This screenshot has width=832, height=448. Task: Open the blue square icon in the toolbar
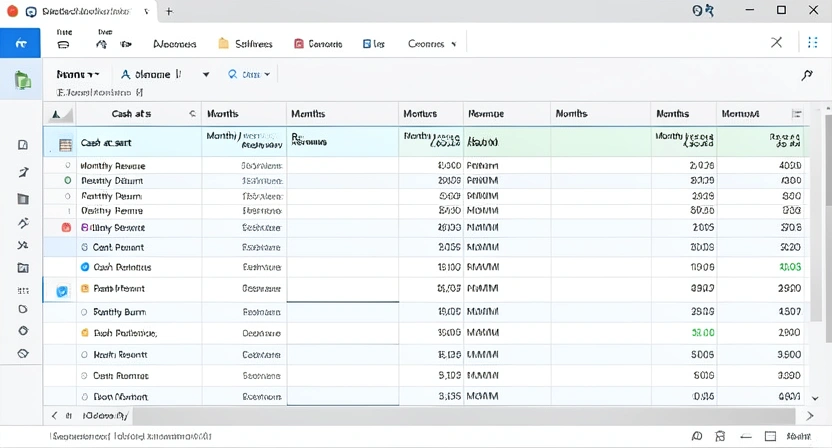(367, 44)
